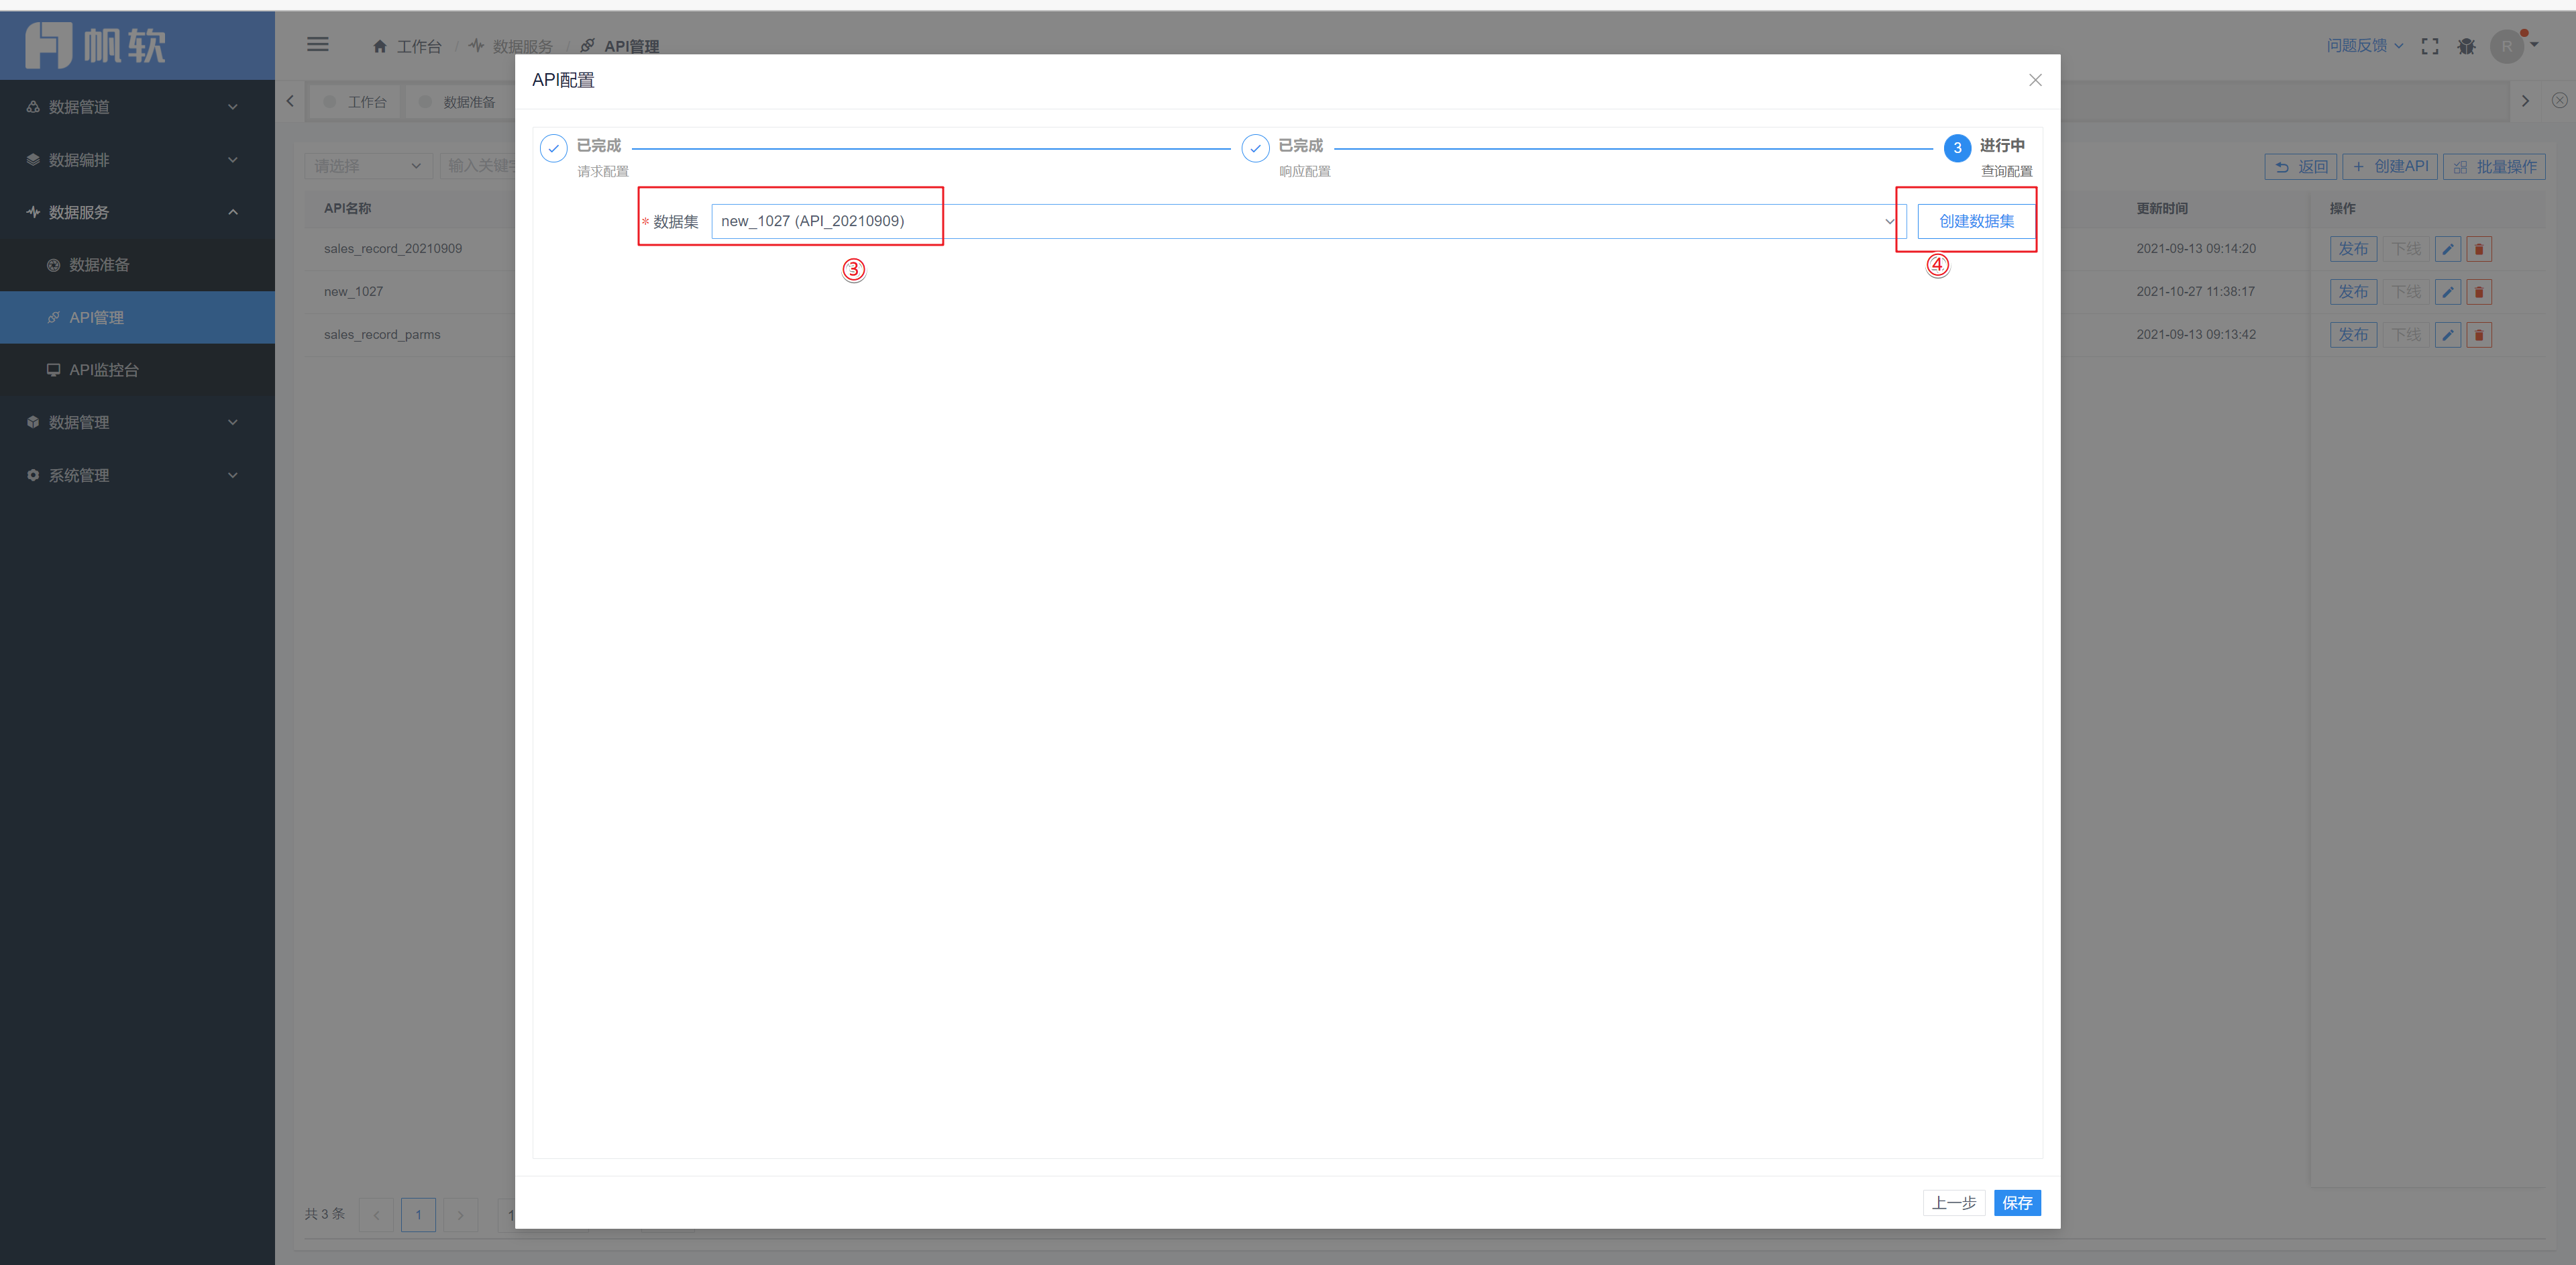The height and width of the screenshot is (1265, 2576).
Task: Click edit pencil icon for sales_record_20210909
Action: point(2447,249)
